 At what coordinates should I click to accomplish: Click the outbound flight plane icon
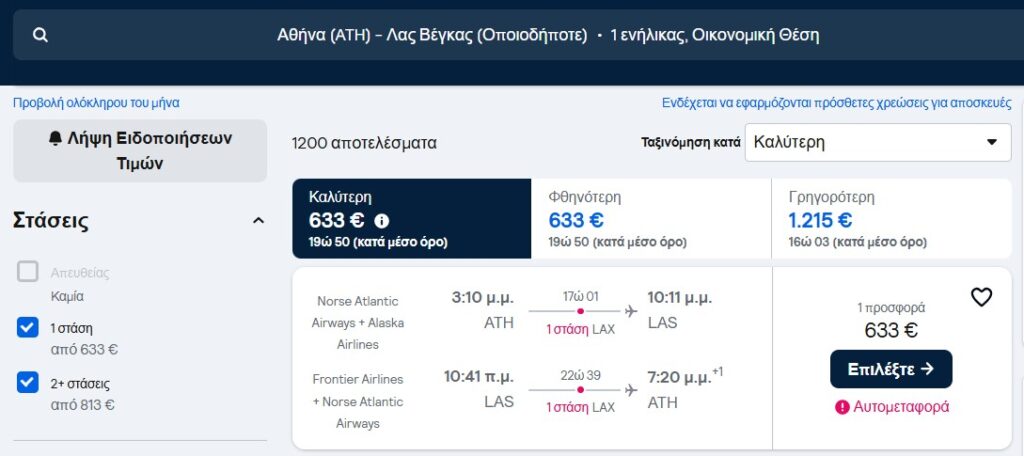coord(630,311)
